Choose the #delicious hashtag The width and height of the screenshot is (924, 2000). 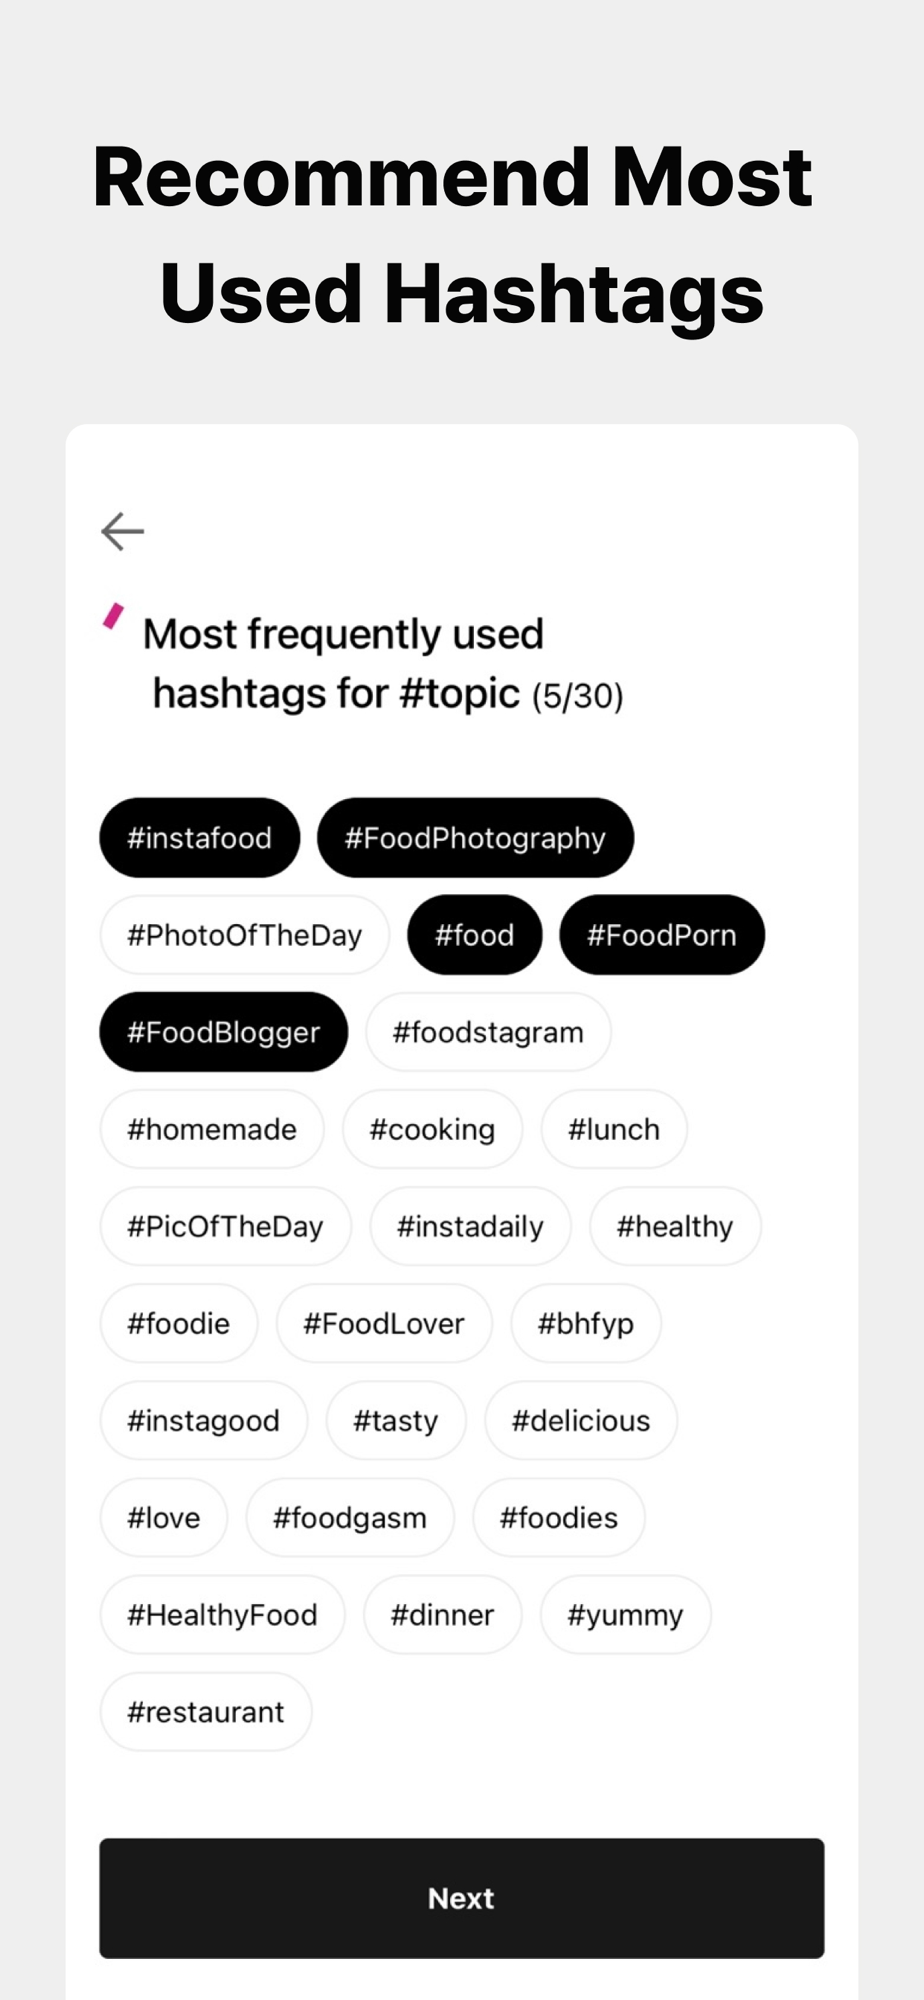[x=581, y=1420]
